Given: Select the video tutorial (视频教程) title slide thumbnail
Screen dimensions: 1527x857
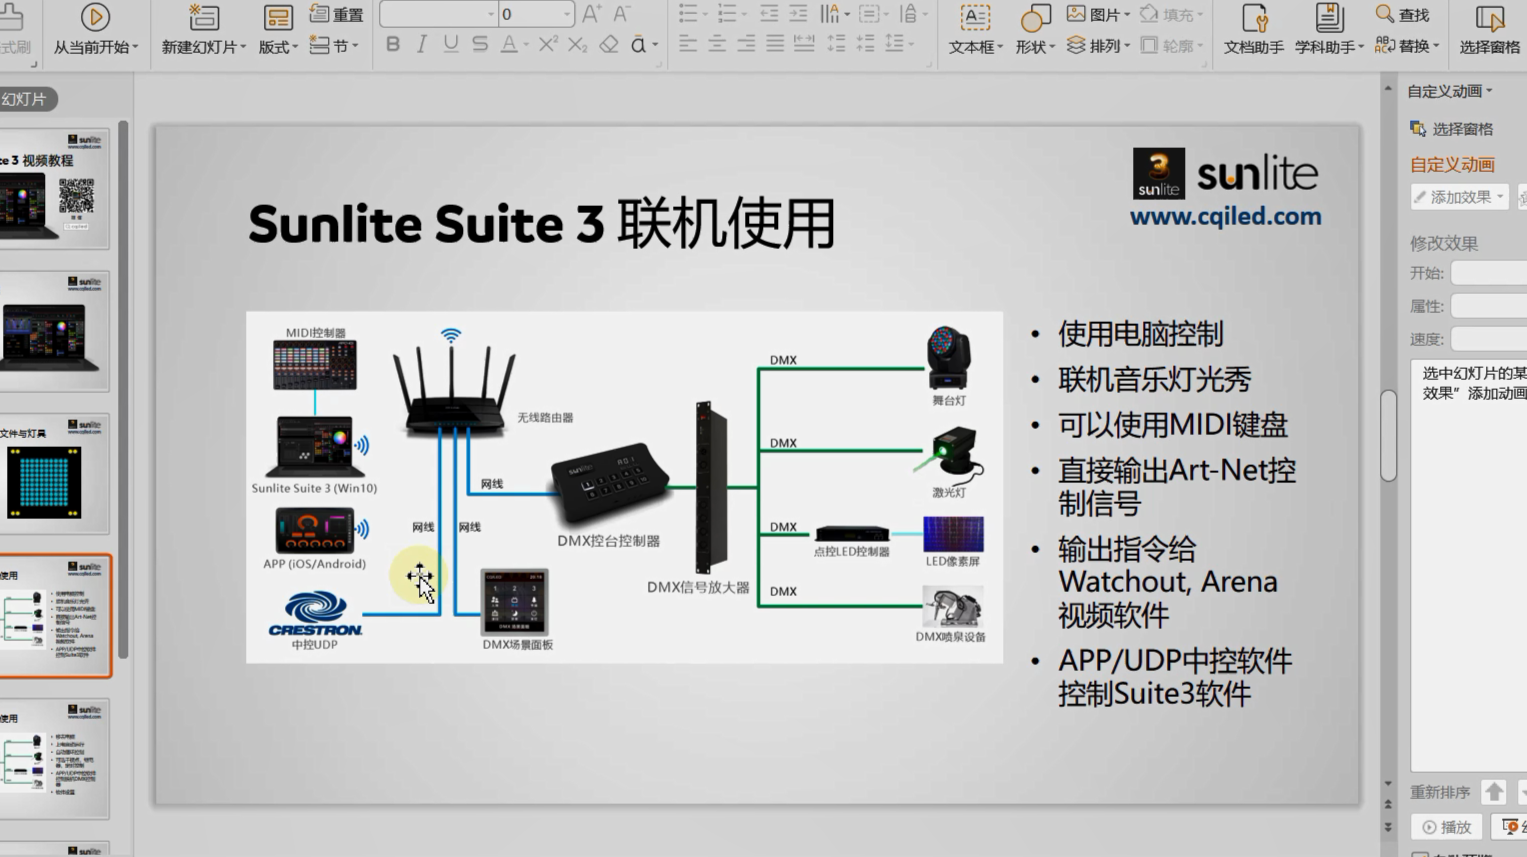Looking at the screenshot, I should tap(54, 188).
